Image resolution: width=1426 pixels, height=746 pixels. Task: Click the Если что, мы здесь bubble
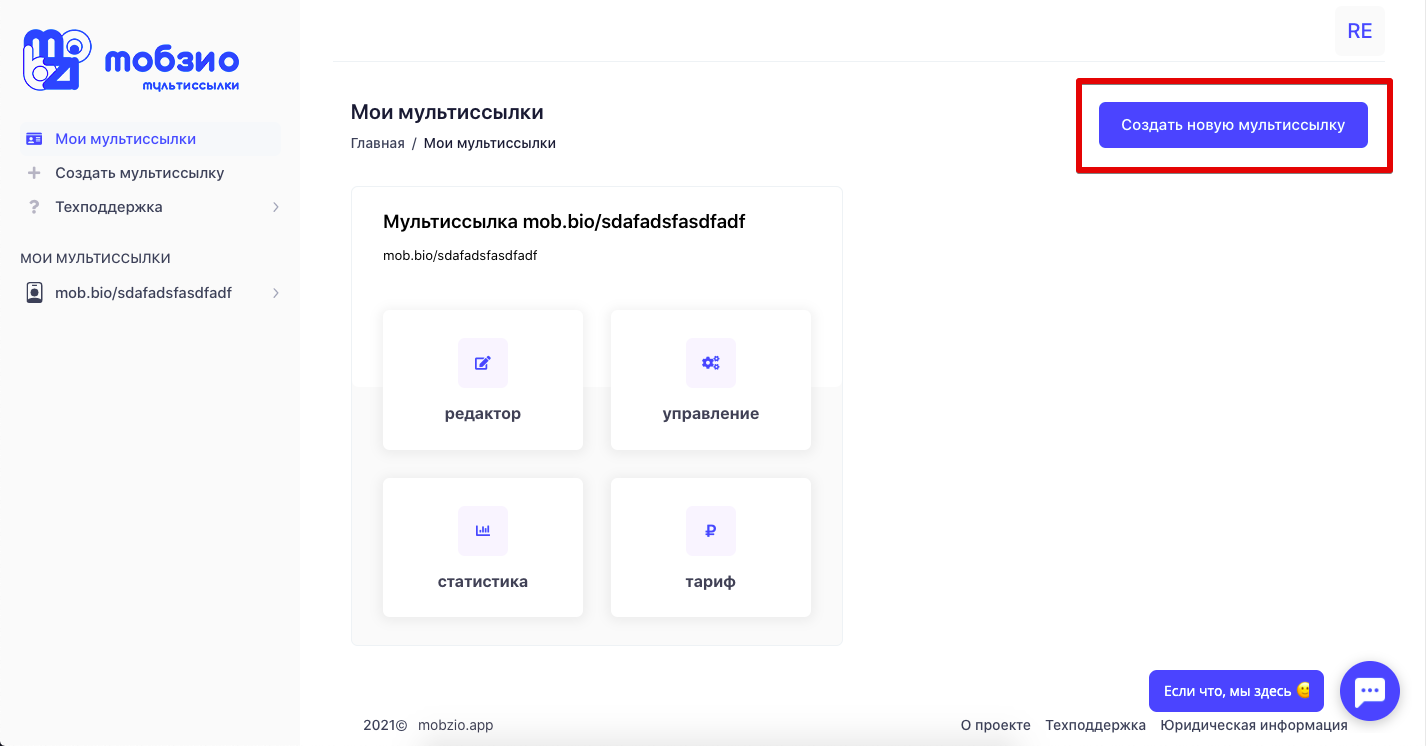(1237, 691)
